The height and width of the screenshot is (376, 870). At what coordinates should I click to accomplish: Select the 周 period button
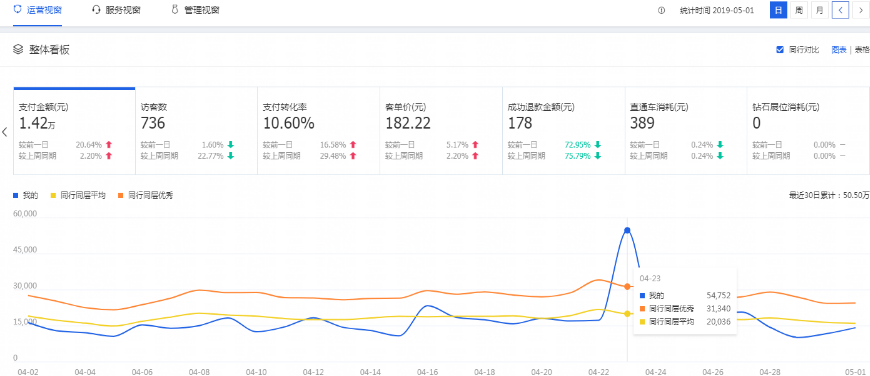coord(799,11)
